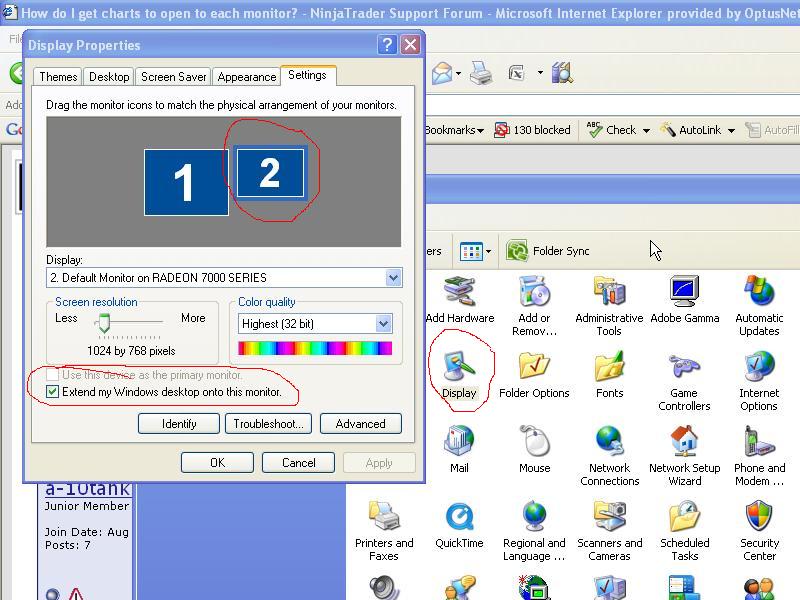Image resolution: width=800 pixels, height=600 pixels.
Task: Open the Add Hardware control panel icon
Action: click(x=460, y=301)
